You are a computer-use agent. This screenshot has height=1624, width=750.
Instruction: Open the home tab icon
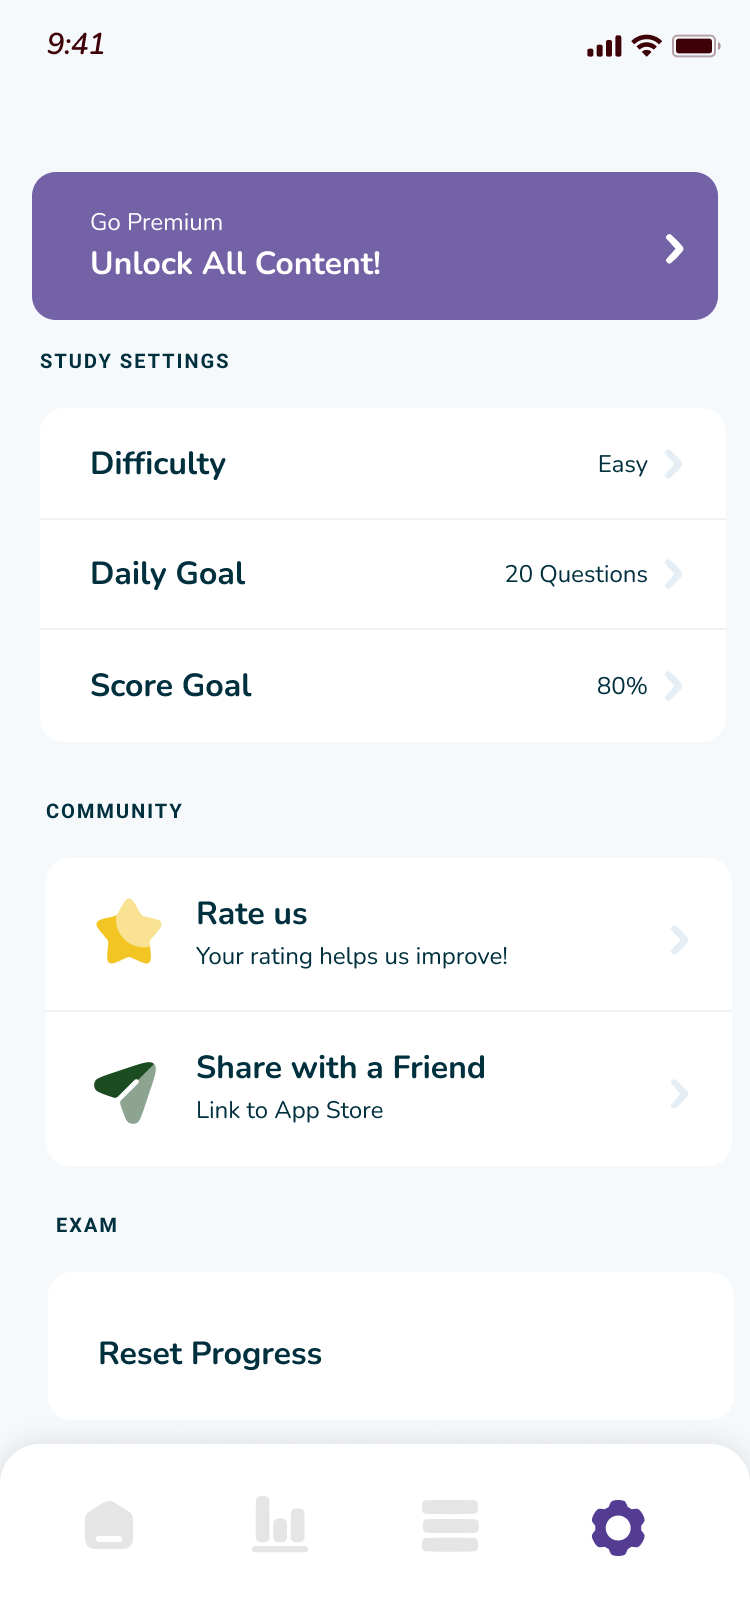coord(109,1526)
